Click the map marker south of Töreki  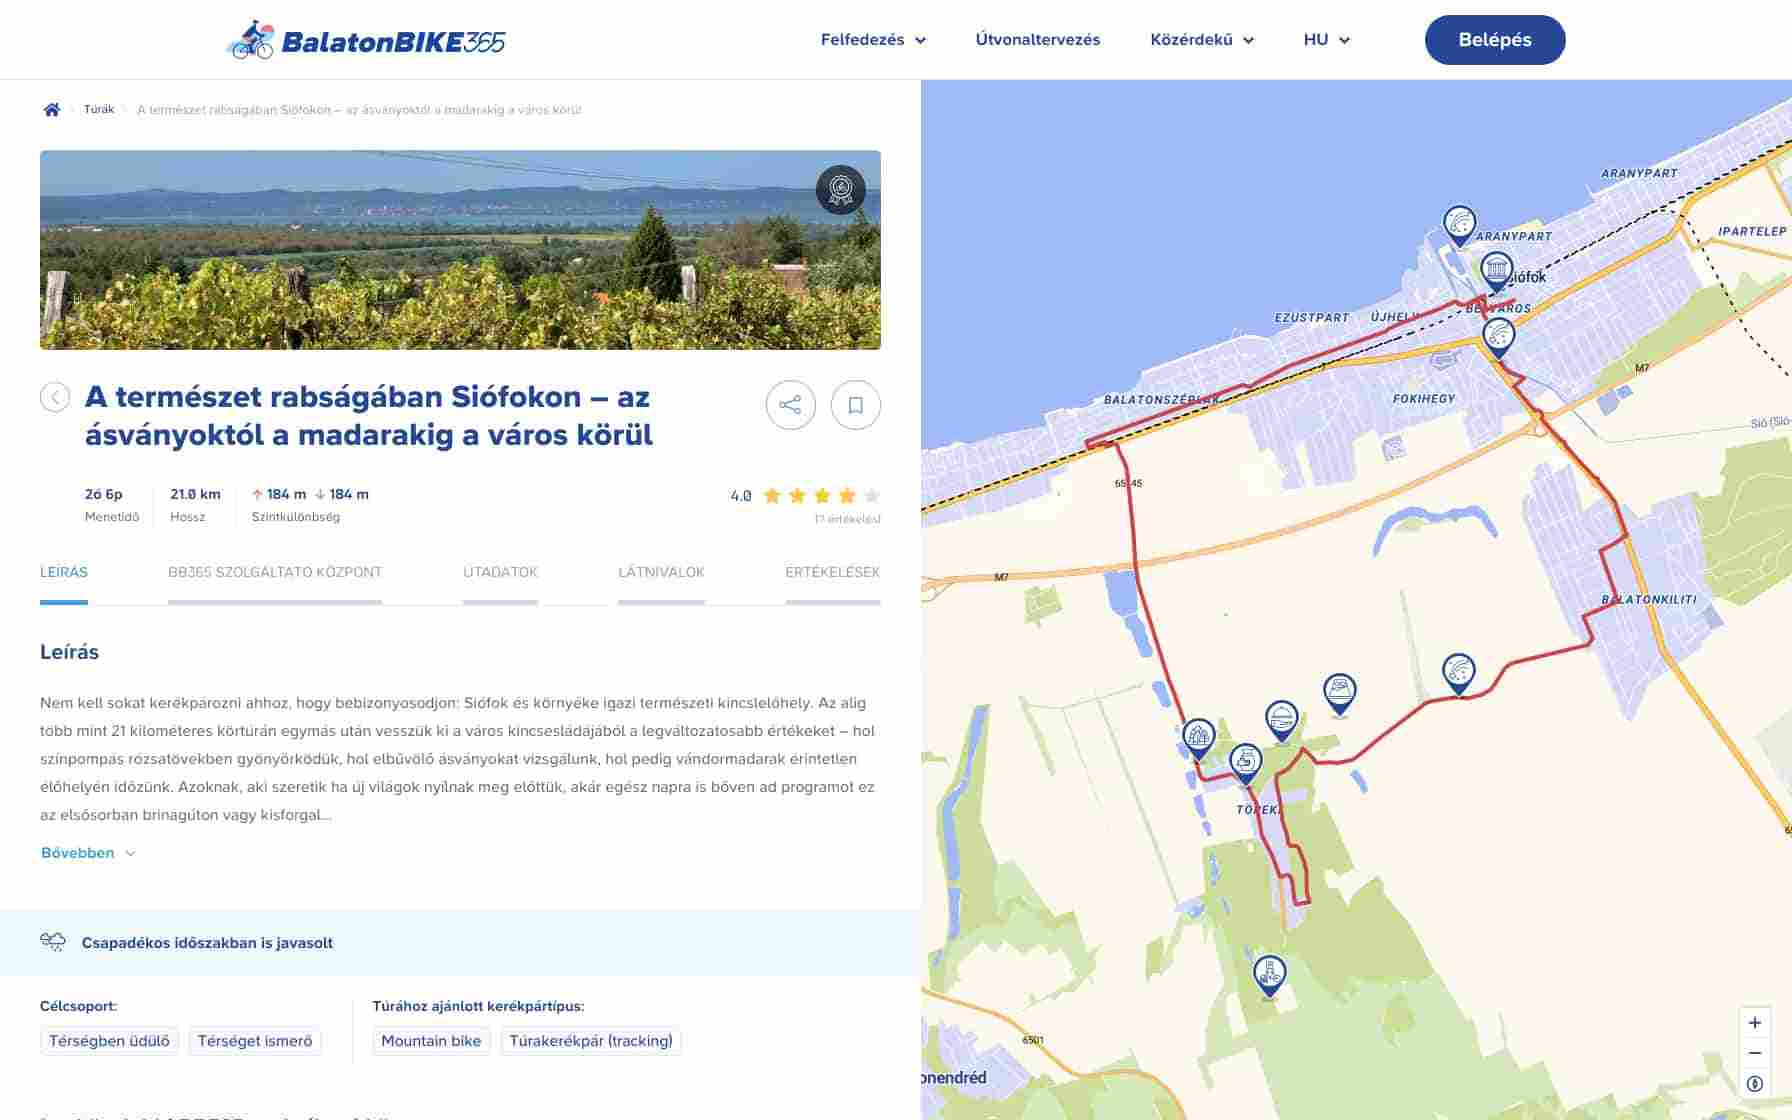1269,974
